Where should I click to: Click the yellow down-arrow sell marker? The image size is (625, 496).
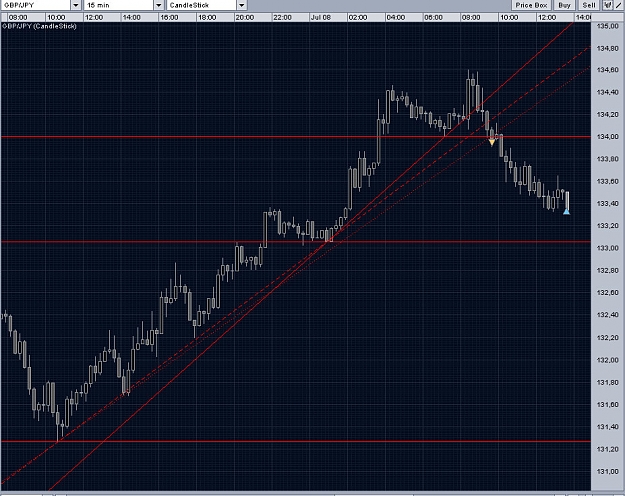coord(492,142)
